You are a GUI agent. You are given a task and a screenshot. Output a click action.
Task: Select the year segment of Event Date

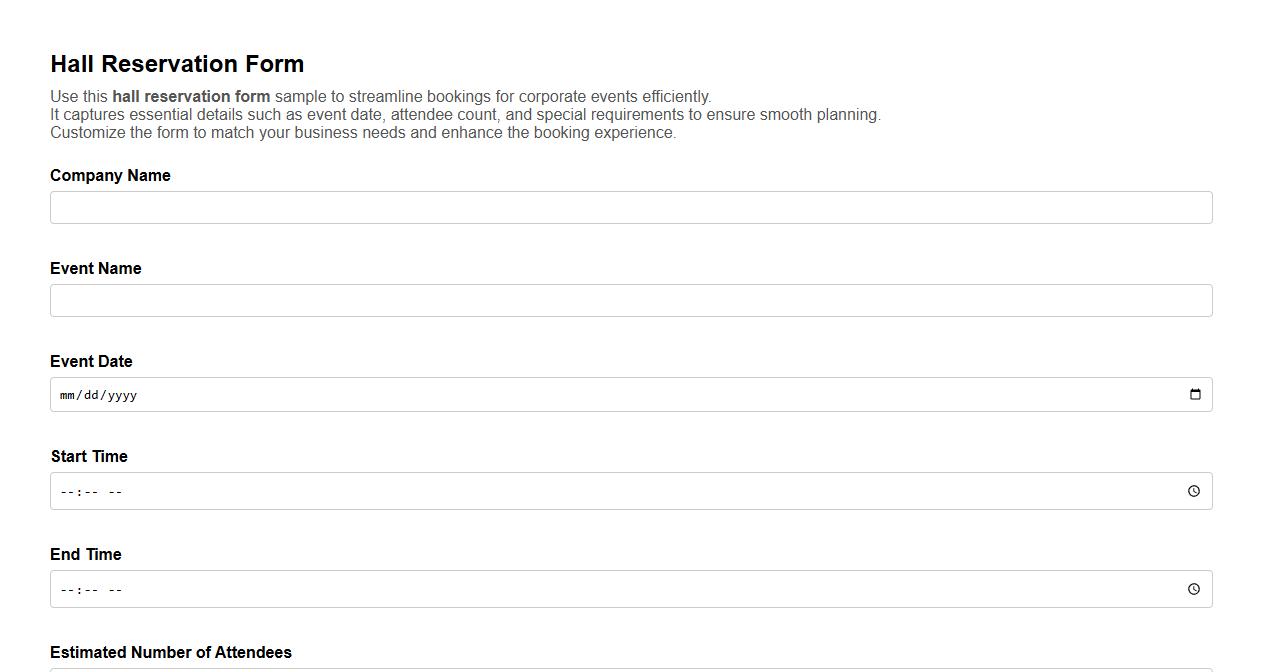(x=122, y=395)
